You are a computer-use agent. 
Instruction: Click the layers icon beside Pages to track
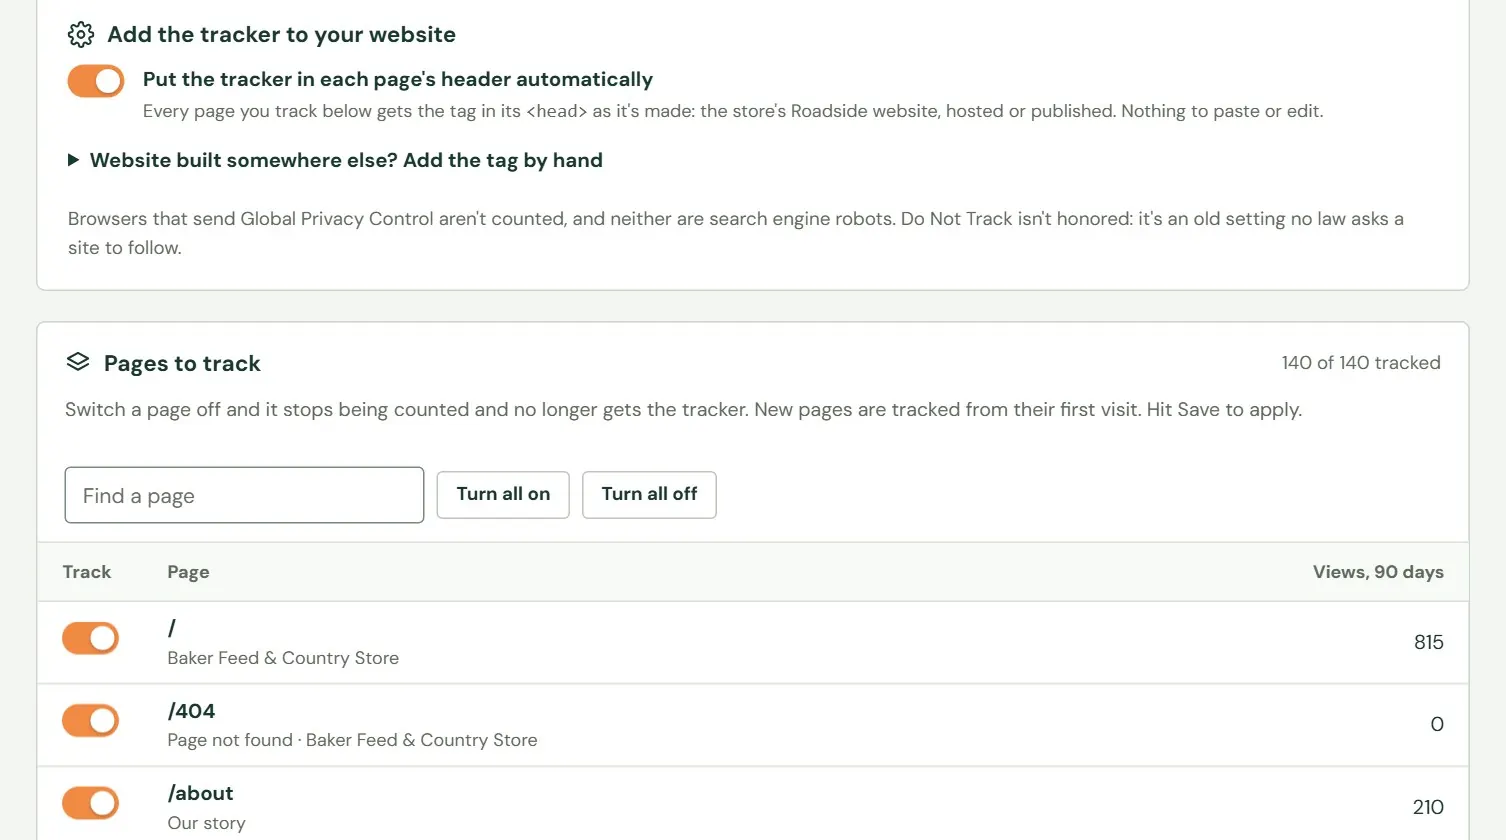[78, 362]
